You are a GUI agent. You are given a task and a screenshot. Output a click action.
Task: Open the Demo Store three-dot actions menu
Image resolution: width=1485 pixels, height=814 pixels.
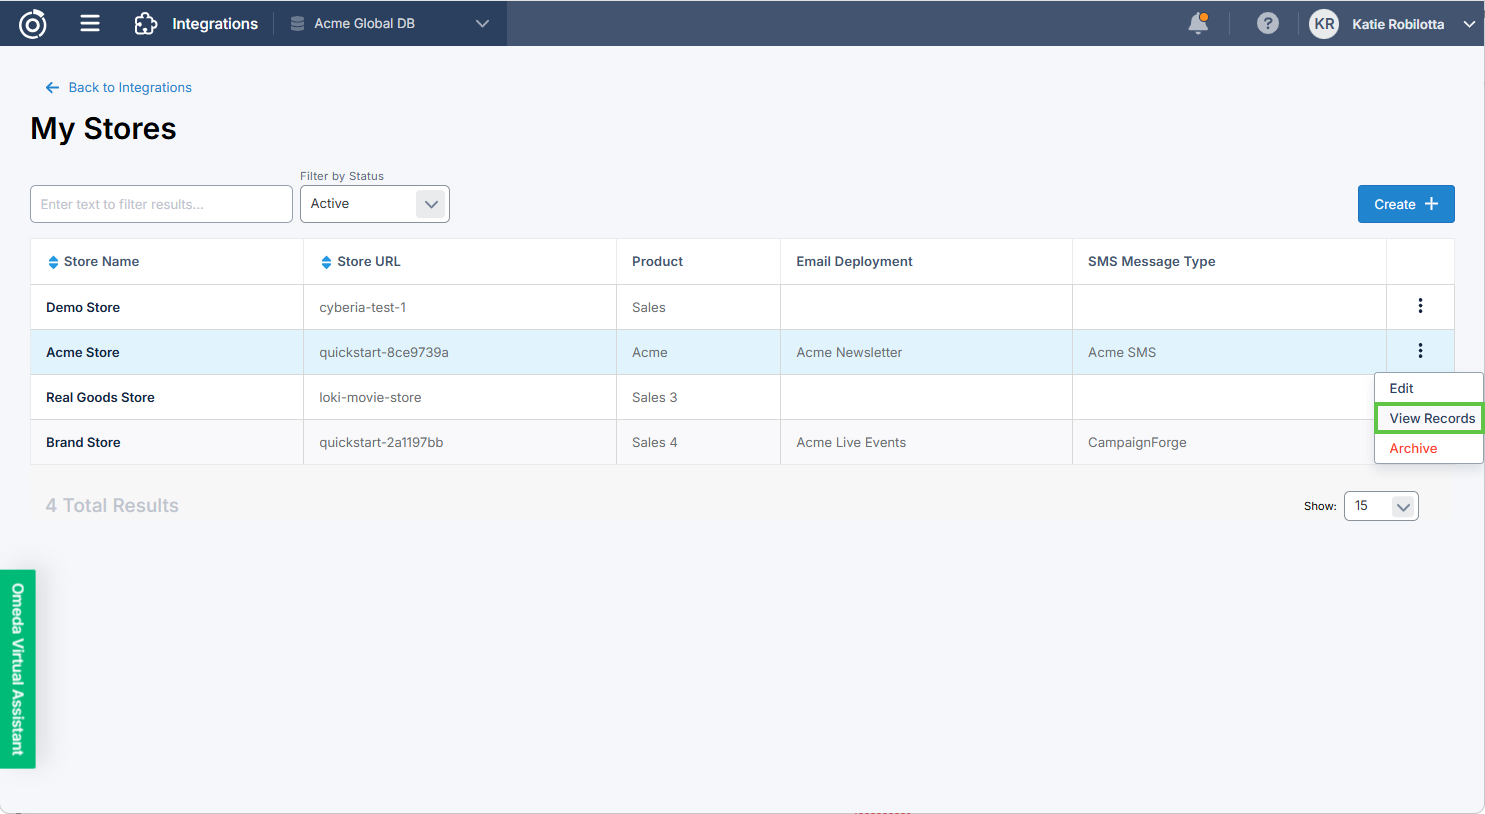(x=1420, y=306)
